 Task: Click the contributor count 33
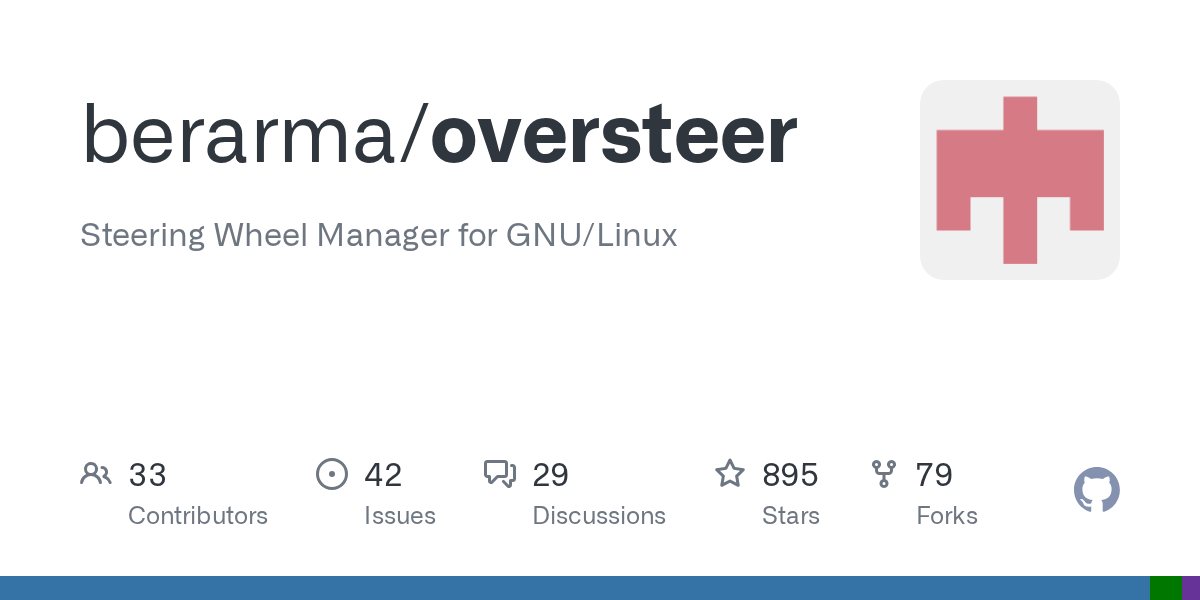coord(147,475)
